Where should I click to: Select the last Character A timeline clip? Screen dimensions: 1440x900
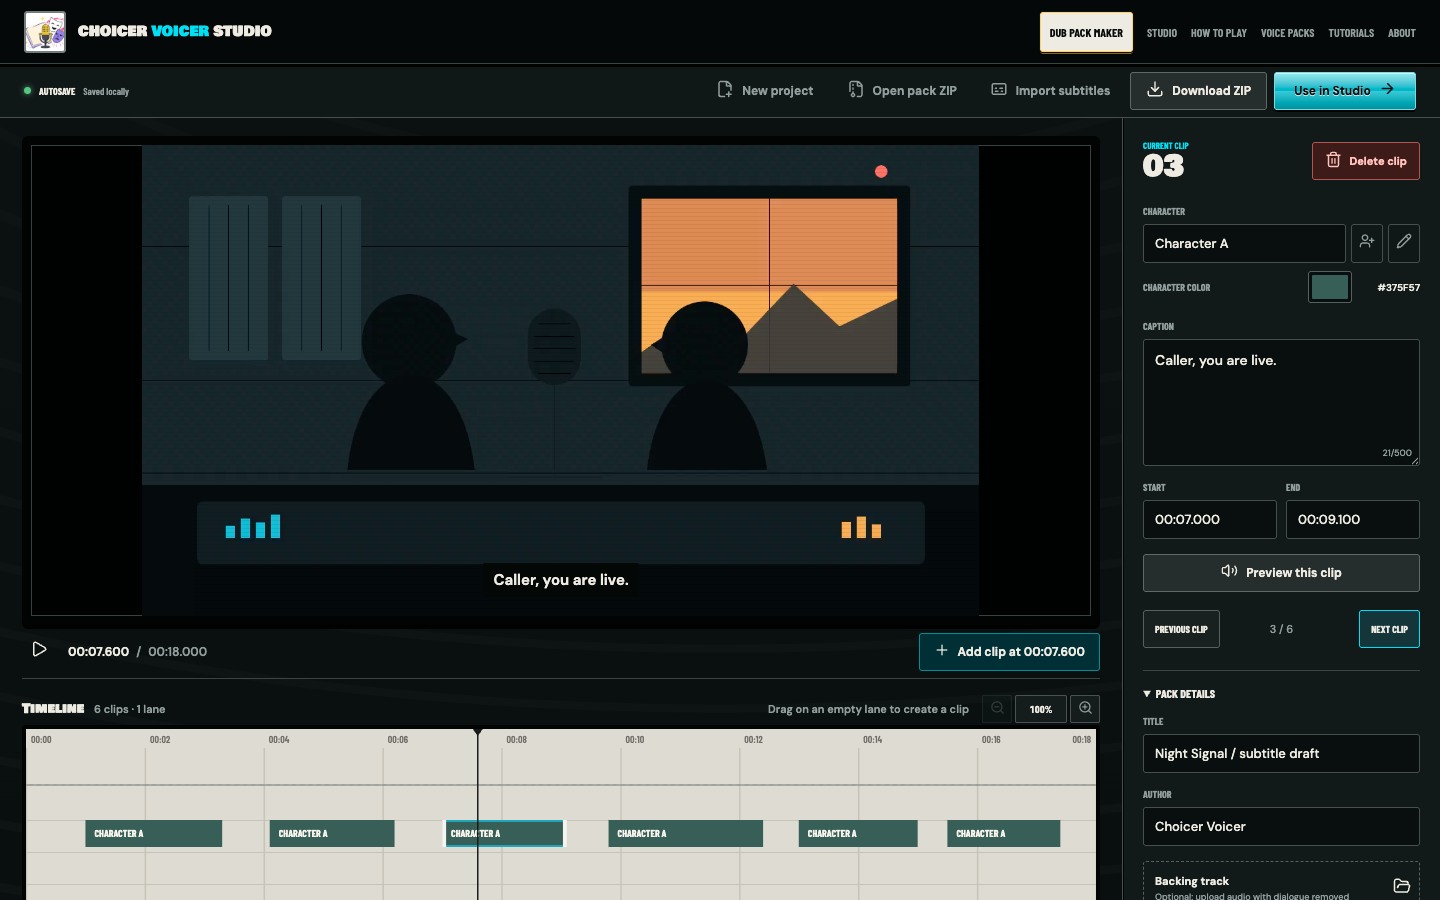pos(1004,834)
